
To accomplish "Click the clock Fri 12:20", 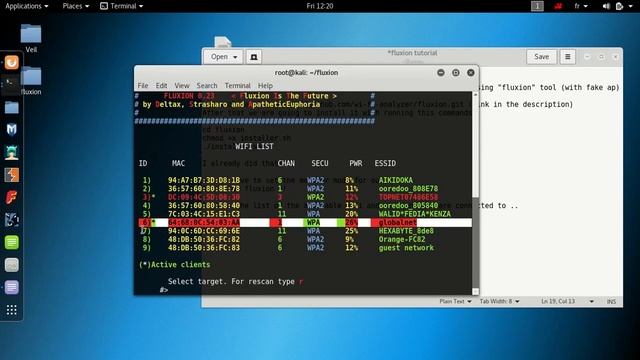I will [x=320, y=6].
